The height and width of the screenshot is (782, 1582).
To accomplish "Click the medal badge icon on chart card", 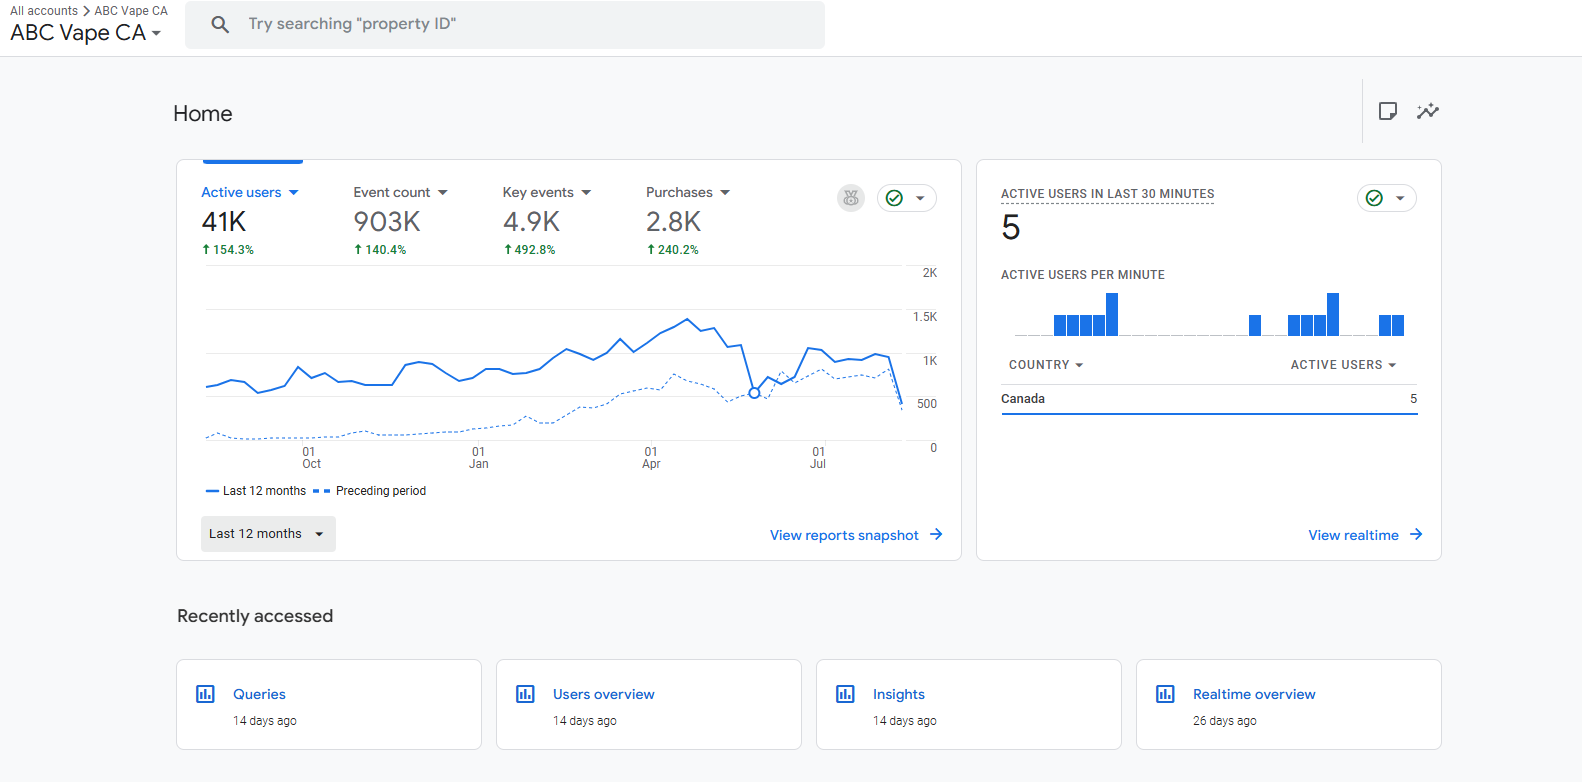I will (x=851, y=198).
